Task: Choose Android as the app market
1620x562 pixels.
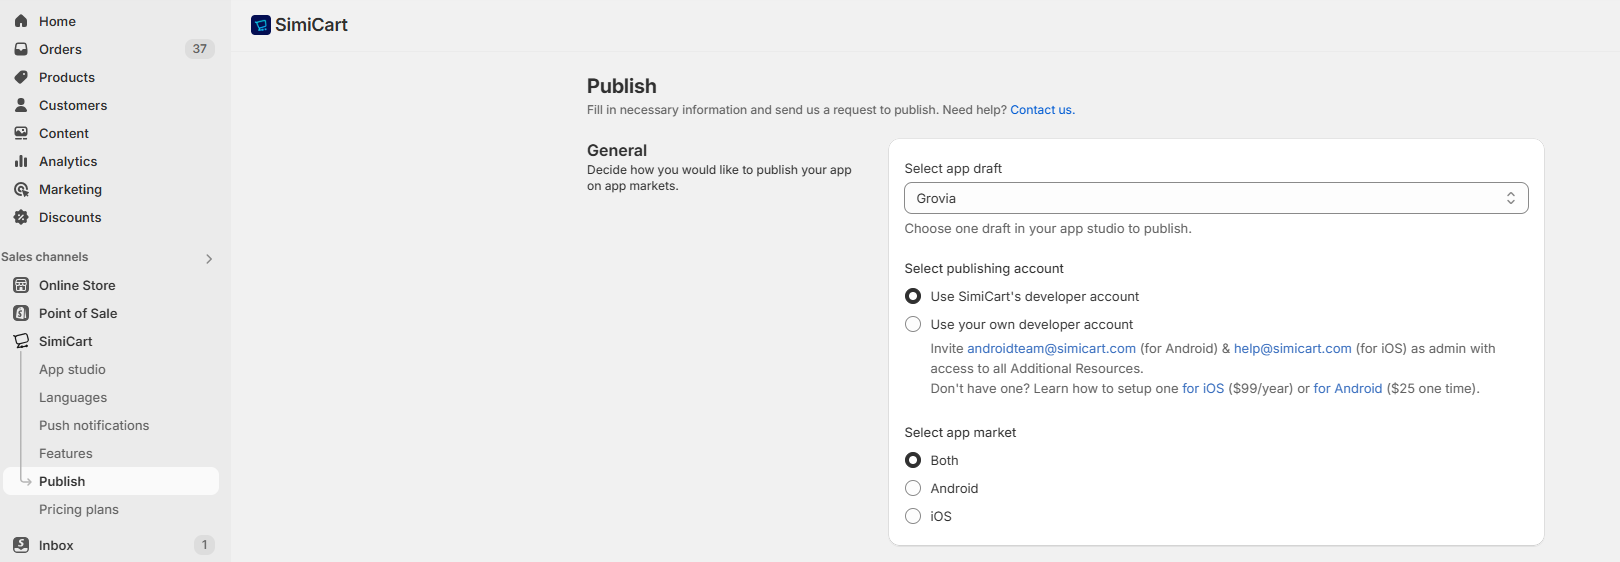Action: (913, 488)
